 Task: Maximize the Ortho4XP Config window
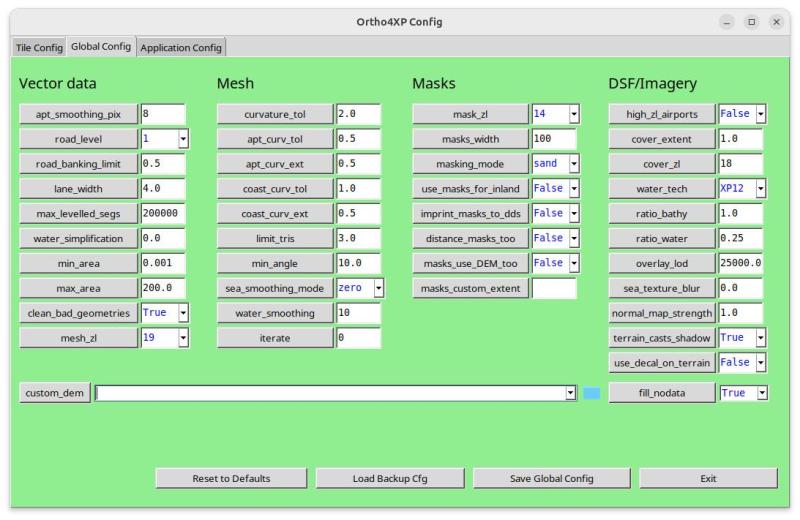[x=752, y=22]
